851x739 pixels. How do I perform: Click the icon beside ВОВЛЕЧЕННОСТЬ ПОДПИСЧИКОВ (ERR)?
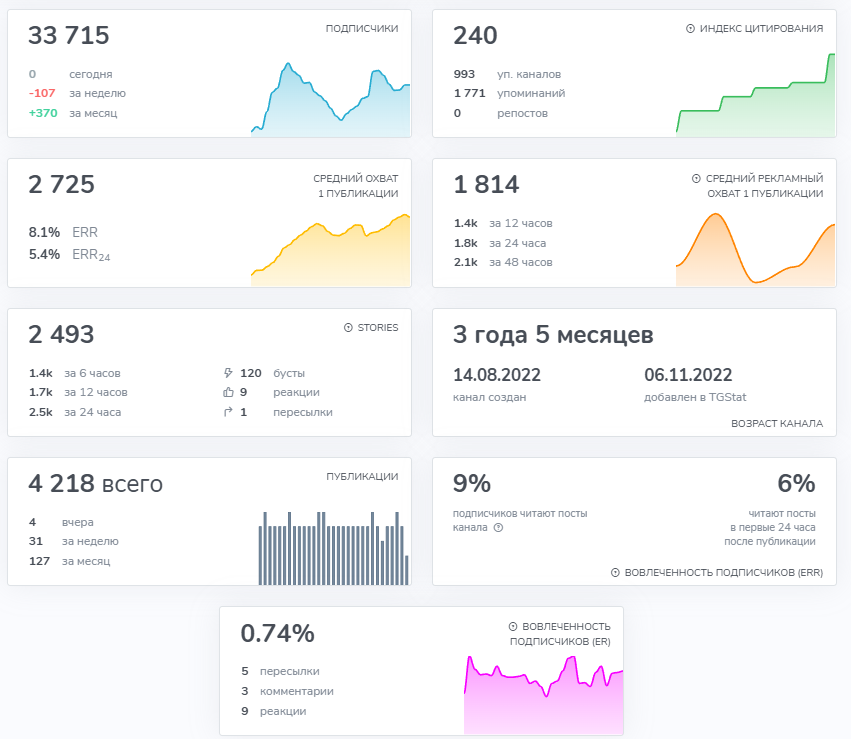(614, 573)
